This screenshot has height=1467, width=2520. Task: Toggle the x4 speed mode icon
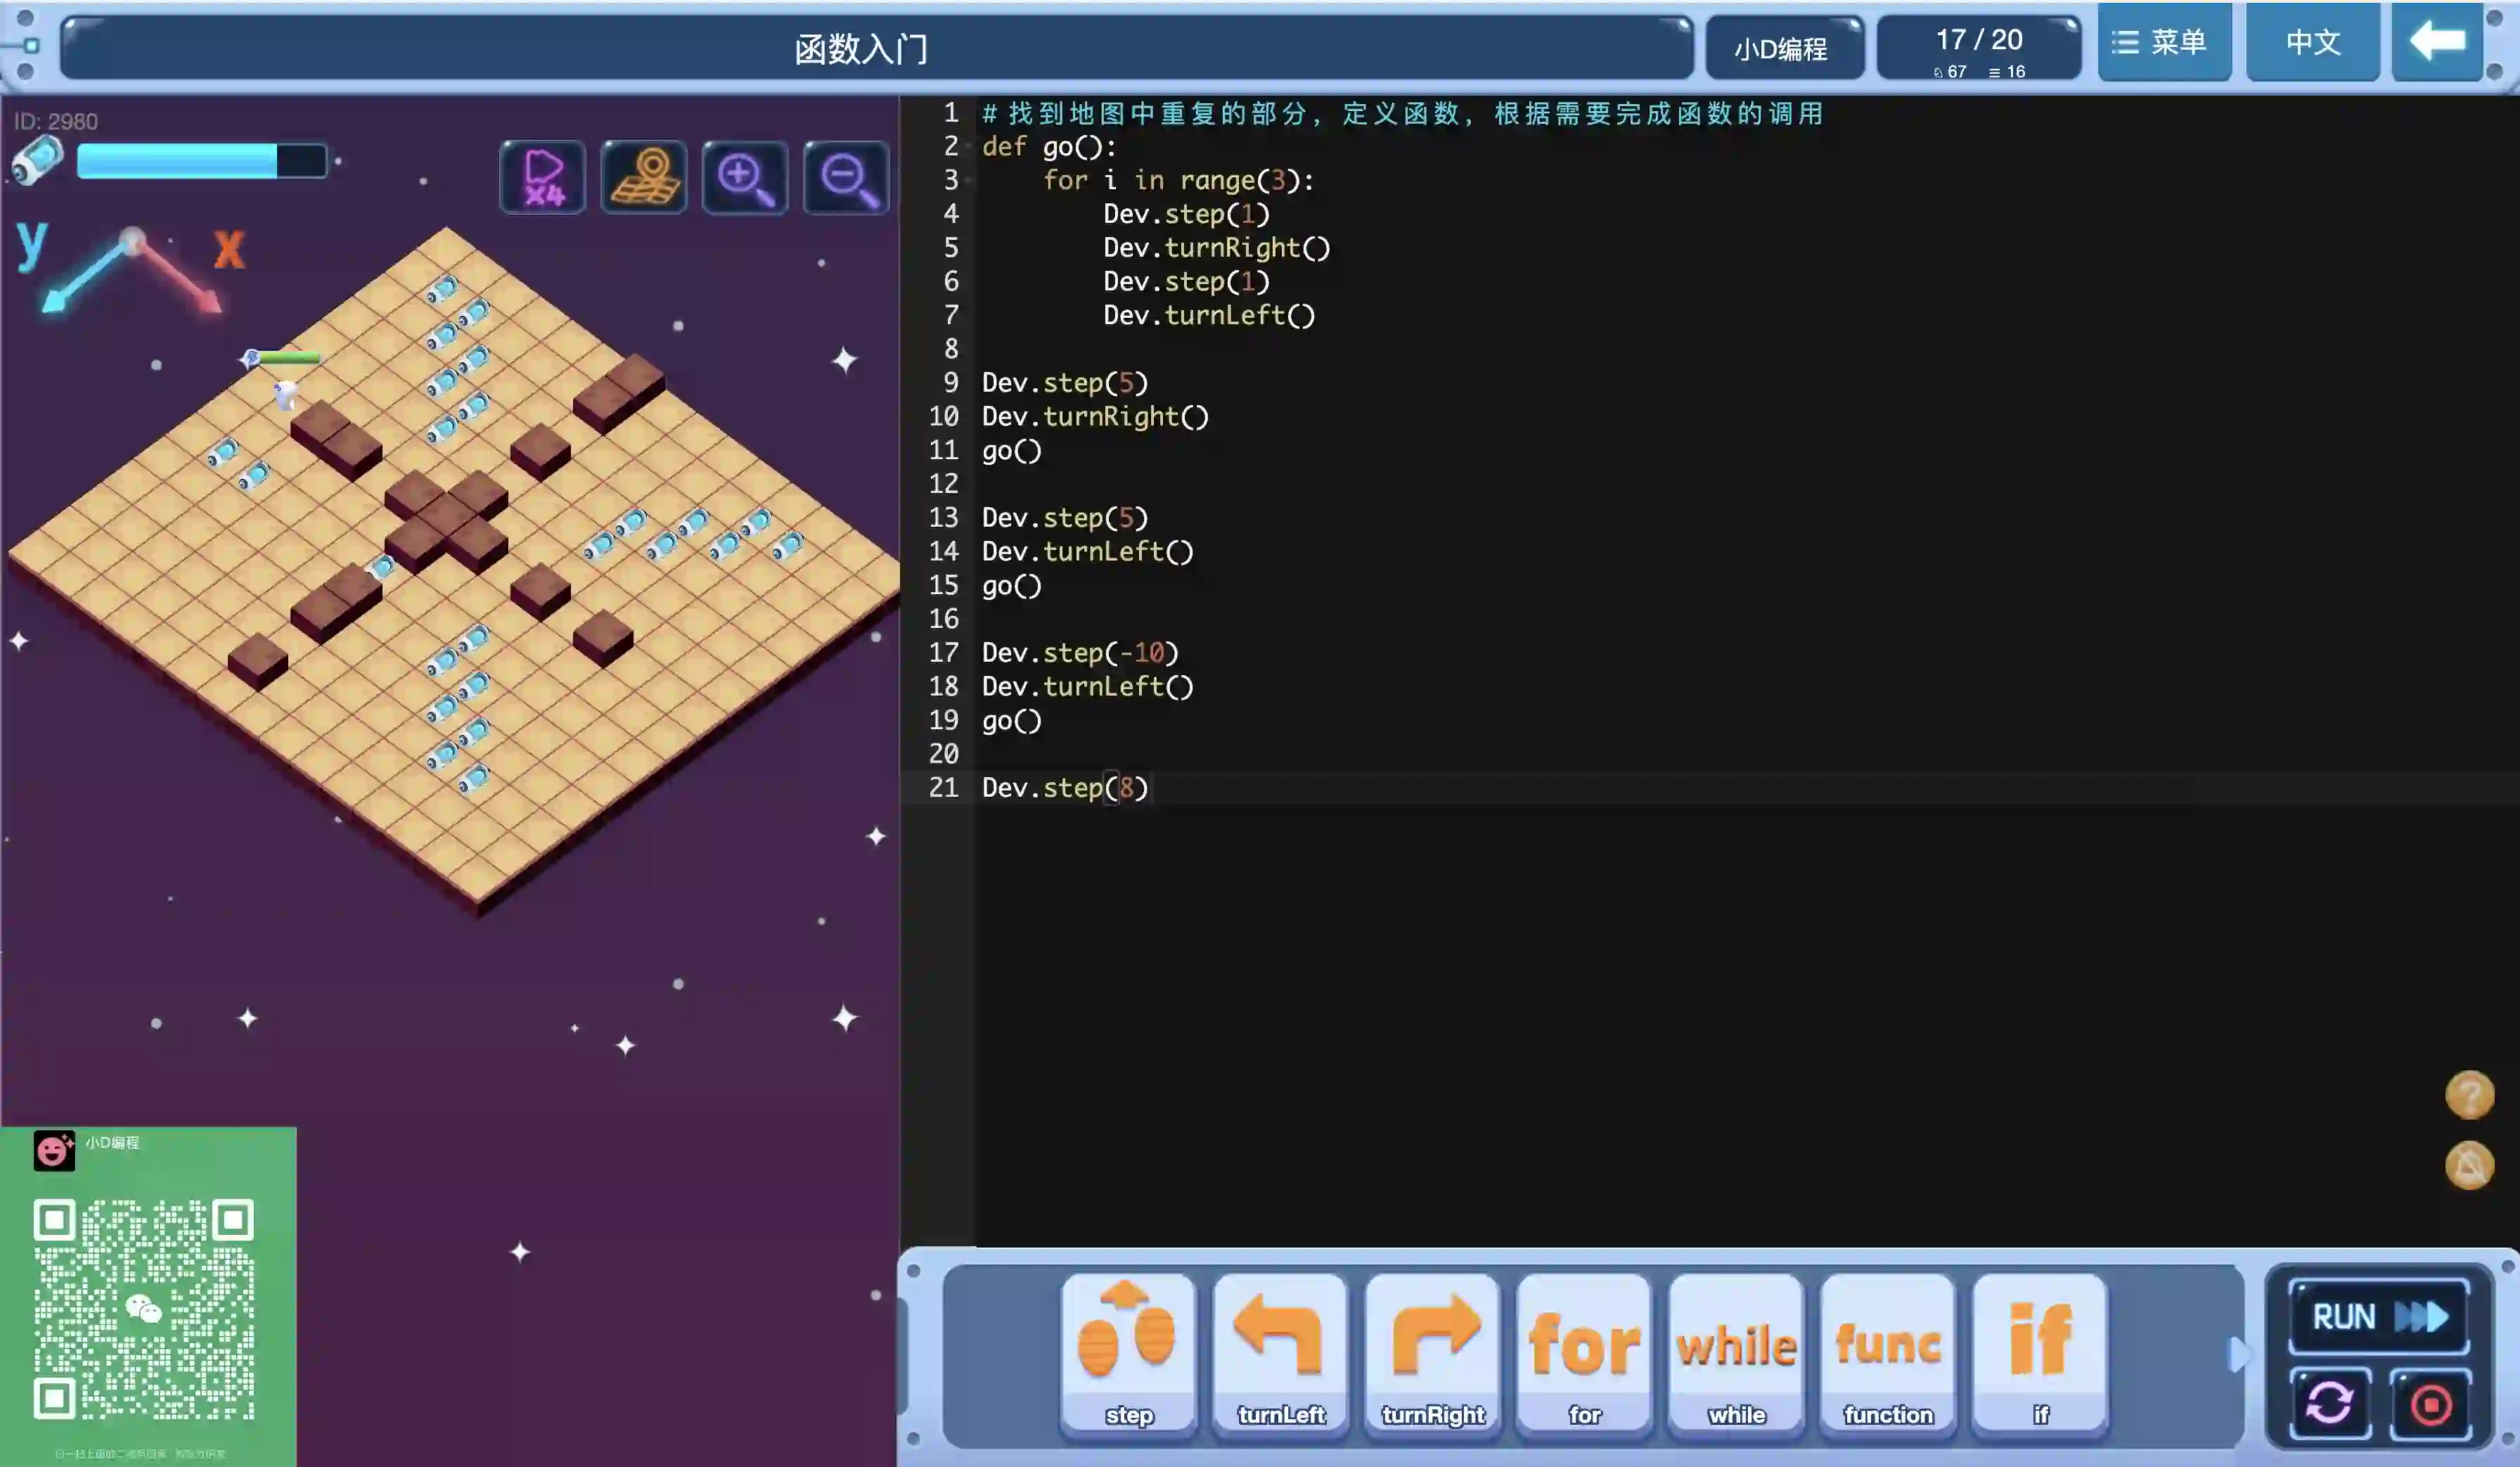(x=542, y=178)
